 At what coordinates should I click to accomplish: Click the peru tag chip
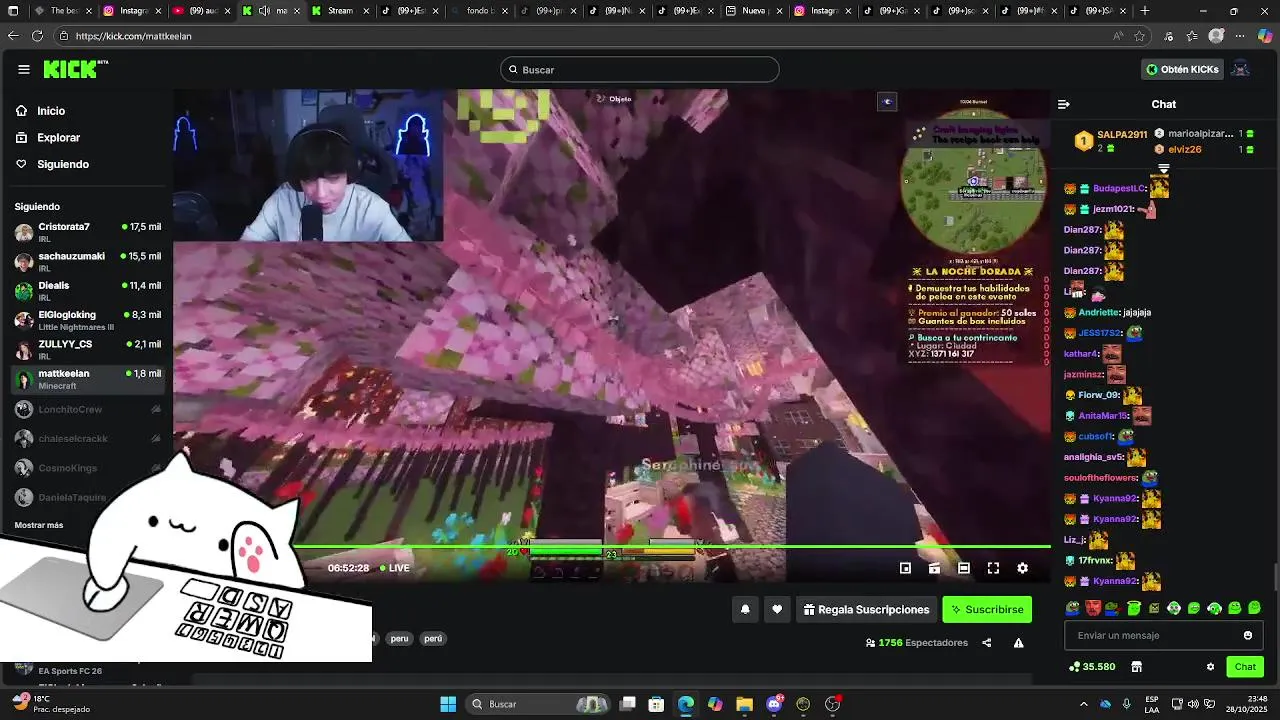click(399, 638)
